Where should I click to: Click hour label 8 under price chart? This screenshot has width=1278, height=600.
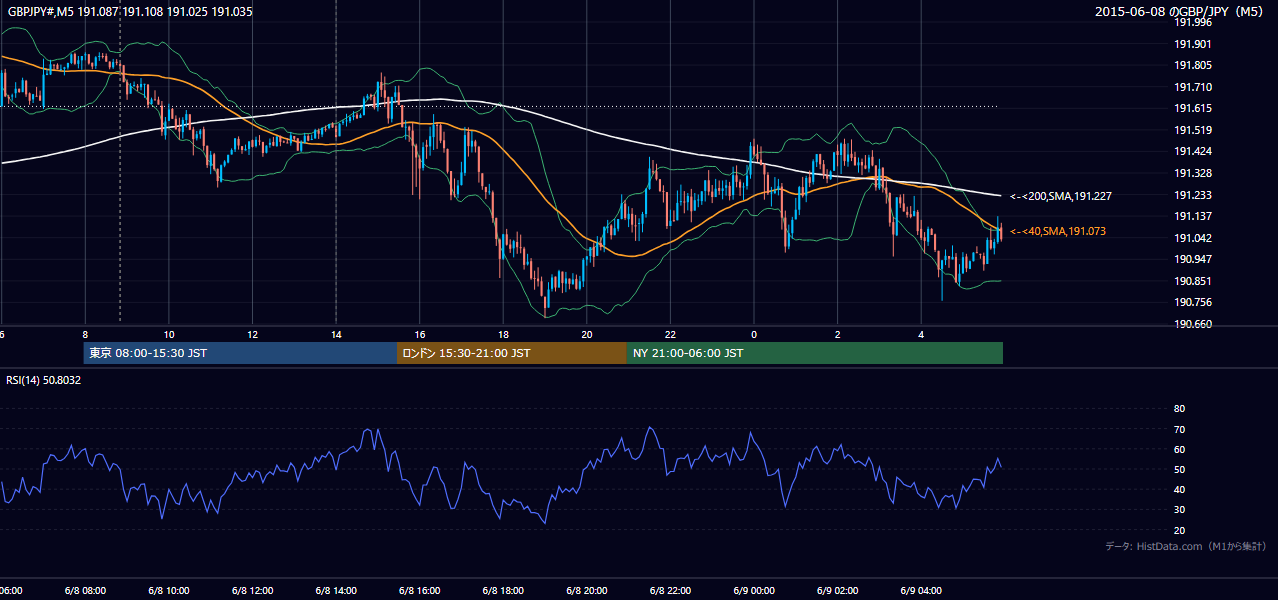click(85, 334)
